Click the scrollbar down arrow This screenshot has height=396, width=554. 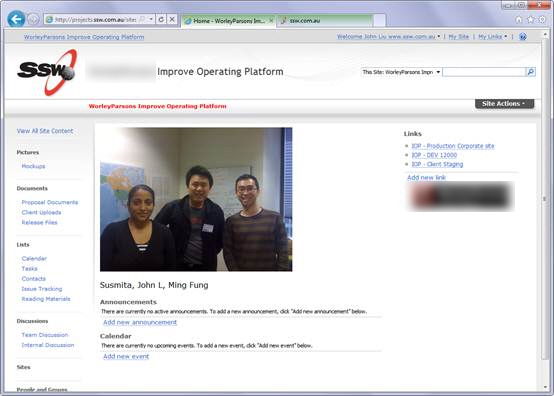click(545, 387)
